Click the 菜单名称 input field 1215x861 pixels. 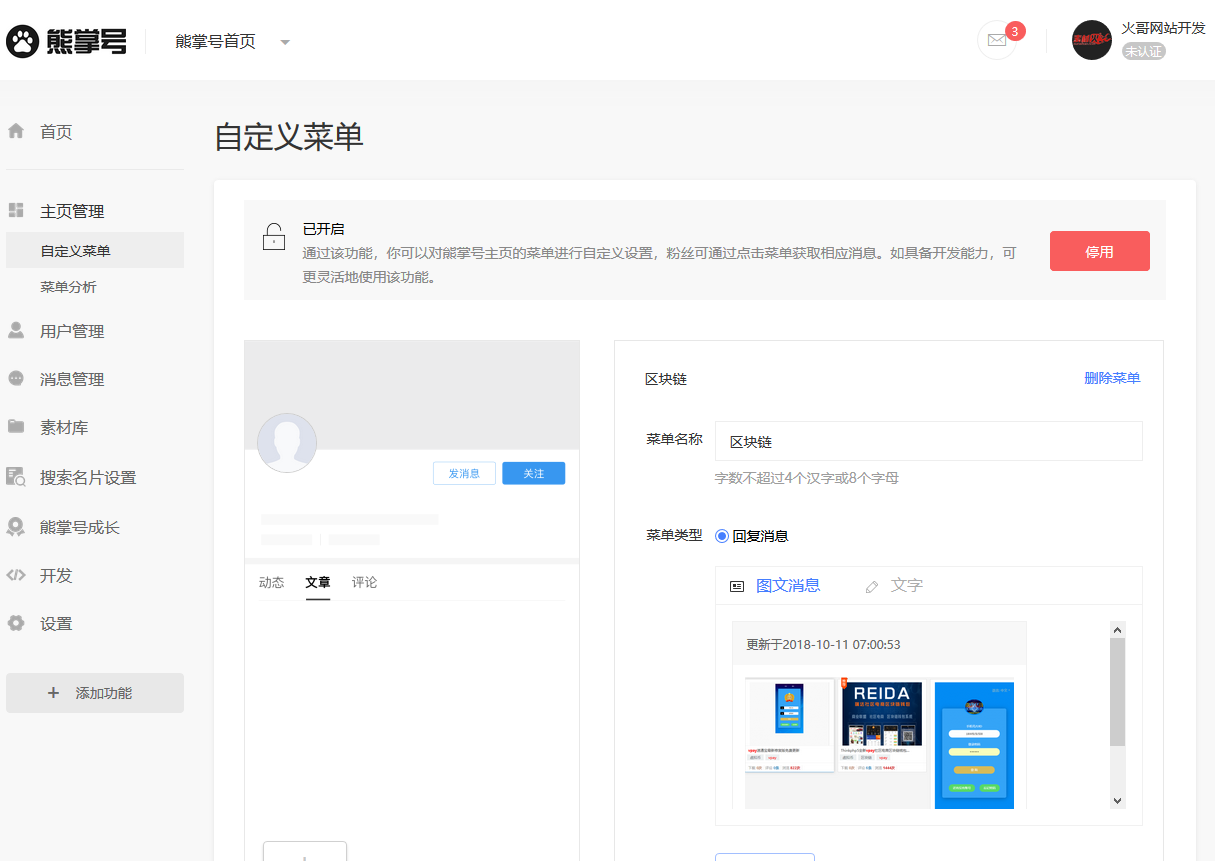coord(928,441)
